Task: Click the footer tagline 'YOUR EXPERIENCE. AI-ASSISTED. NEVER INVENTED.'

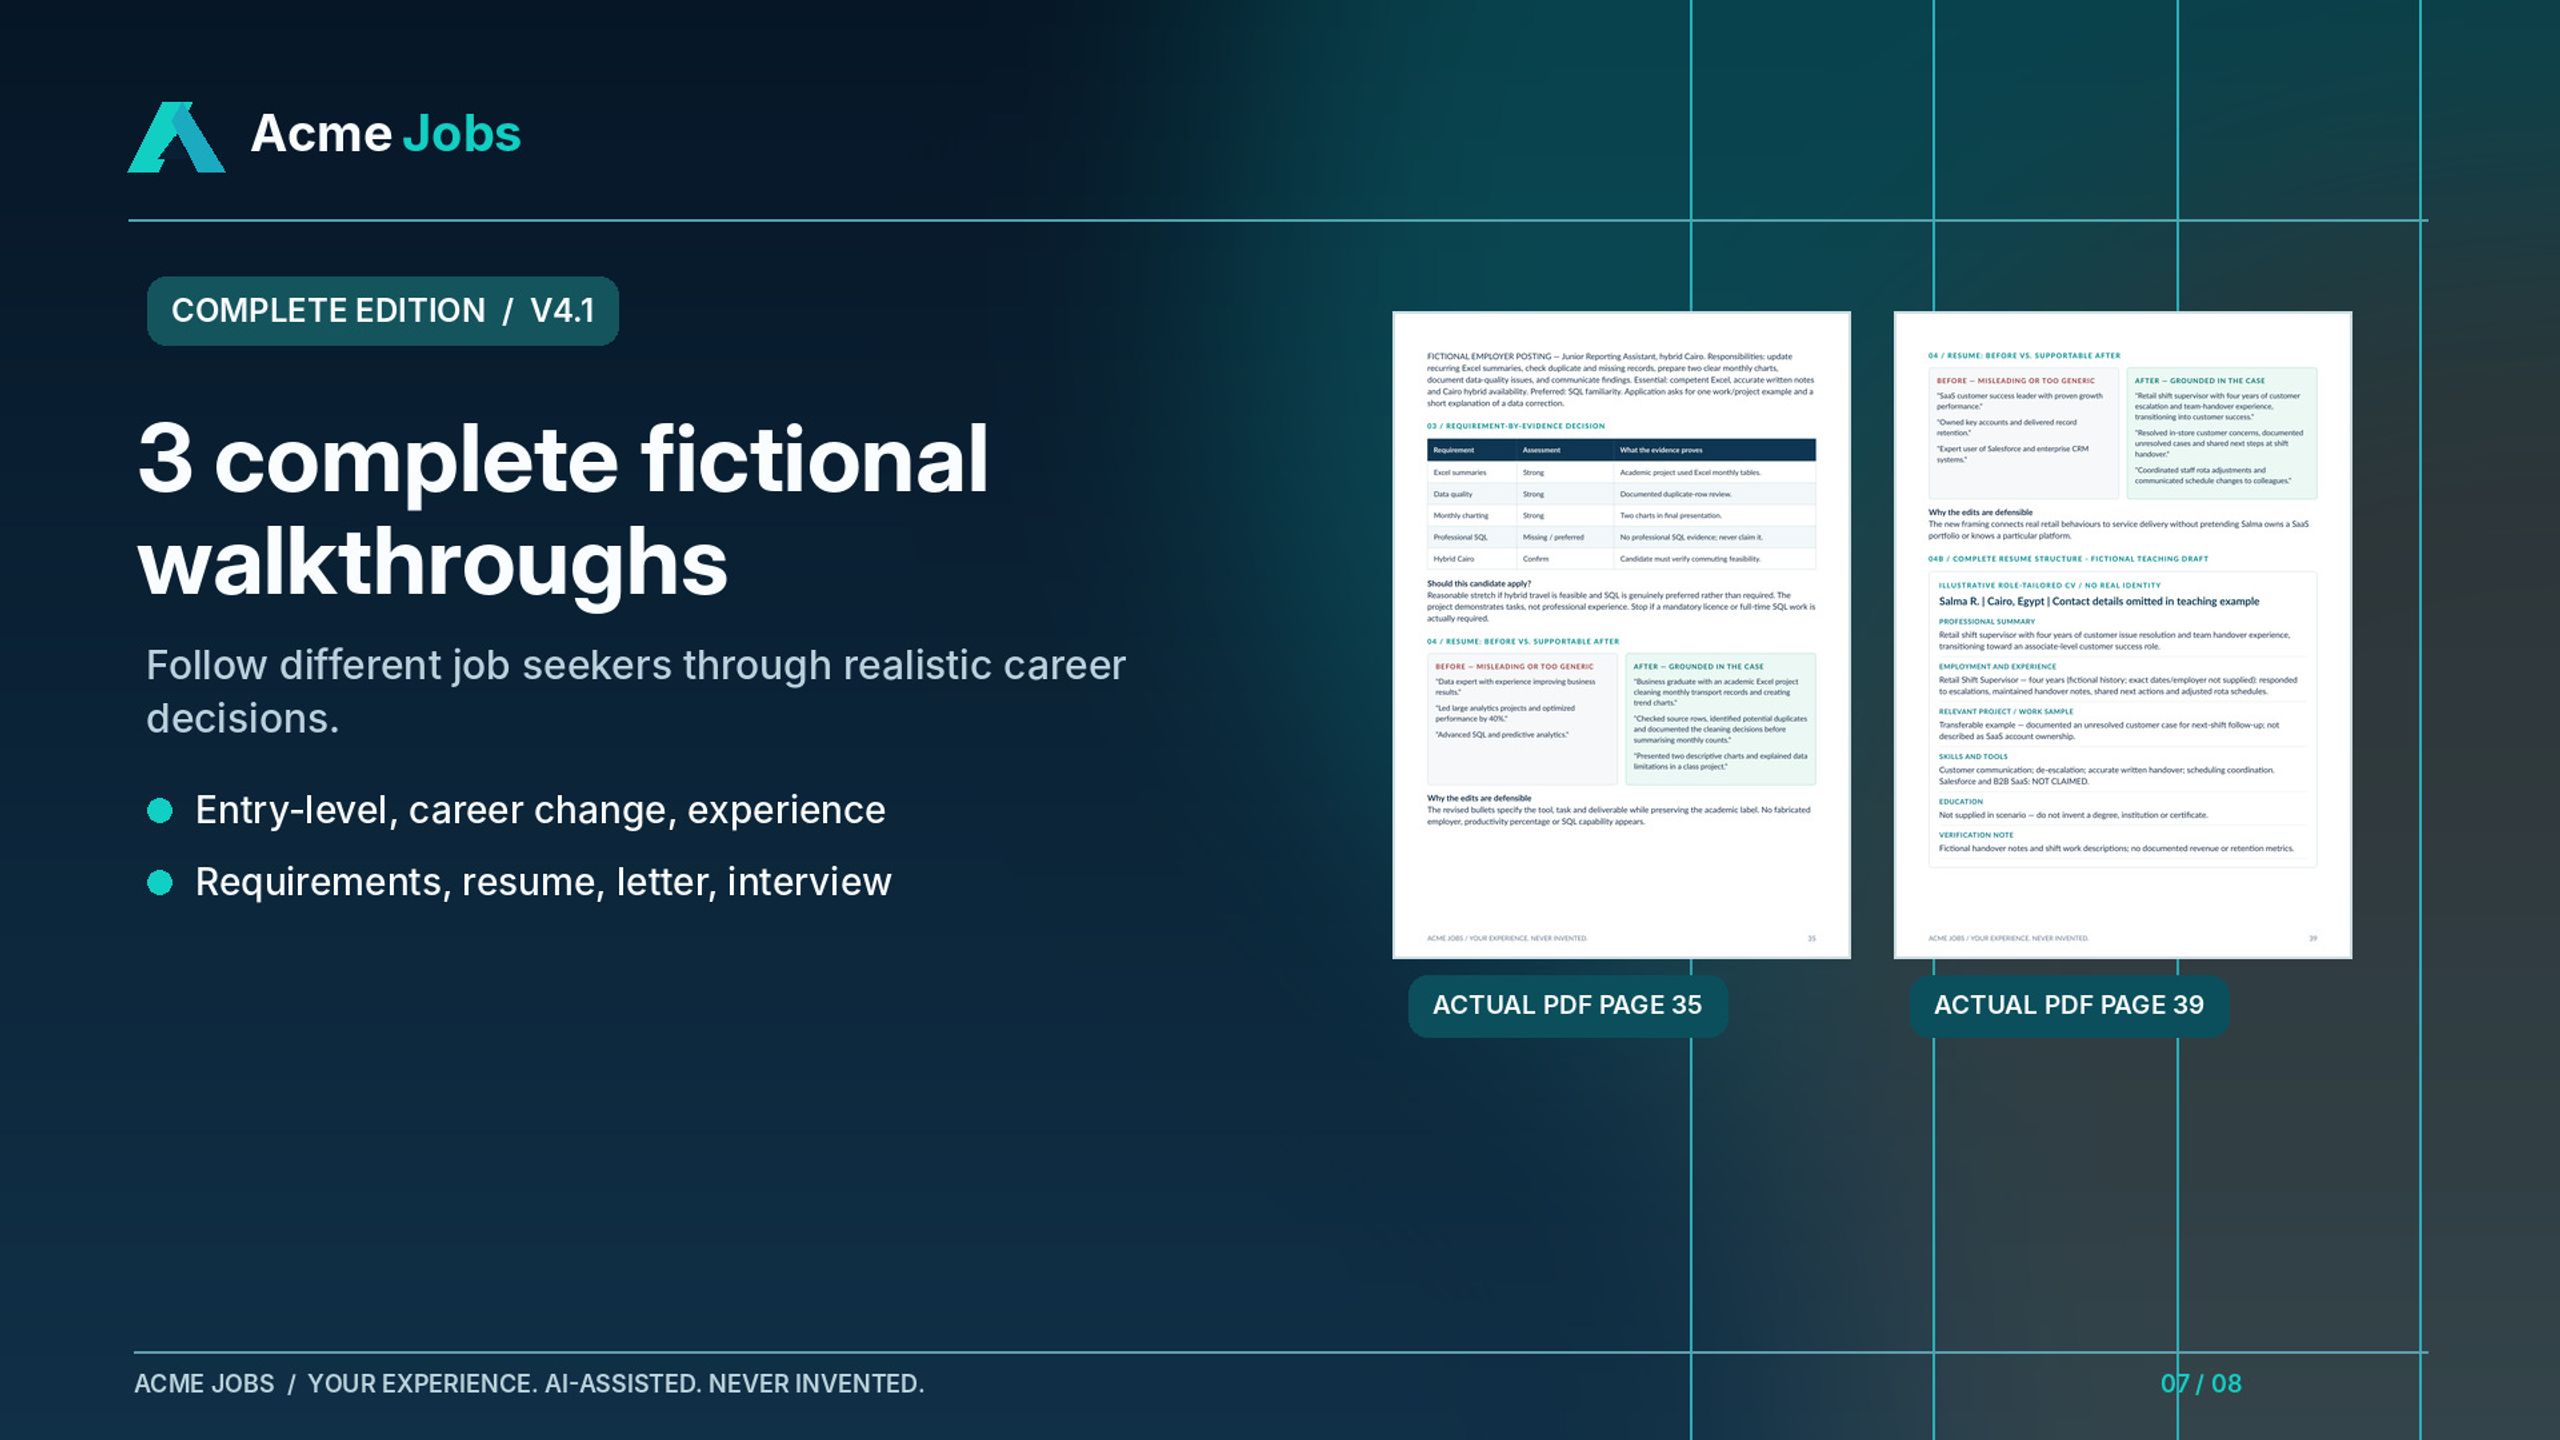Action: pos(615,1384)
